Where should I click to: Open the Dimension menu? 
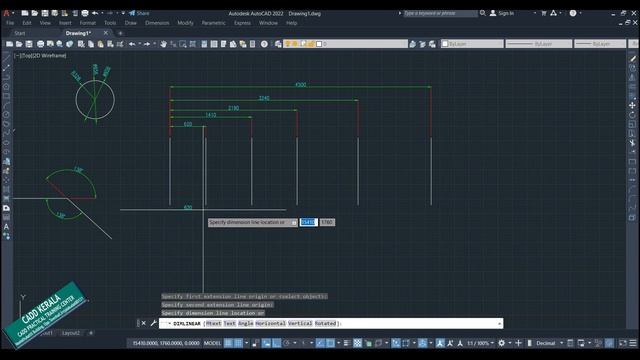pyautogui.click(x=157, y=23)
